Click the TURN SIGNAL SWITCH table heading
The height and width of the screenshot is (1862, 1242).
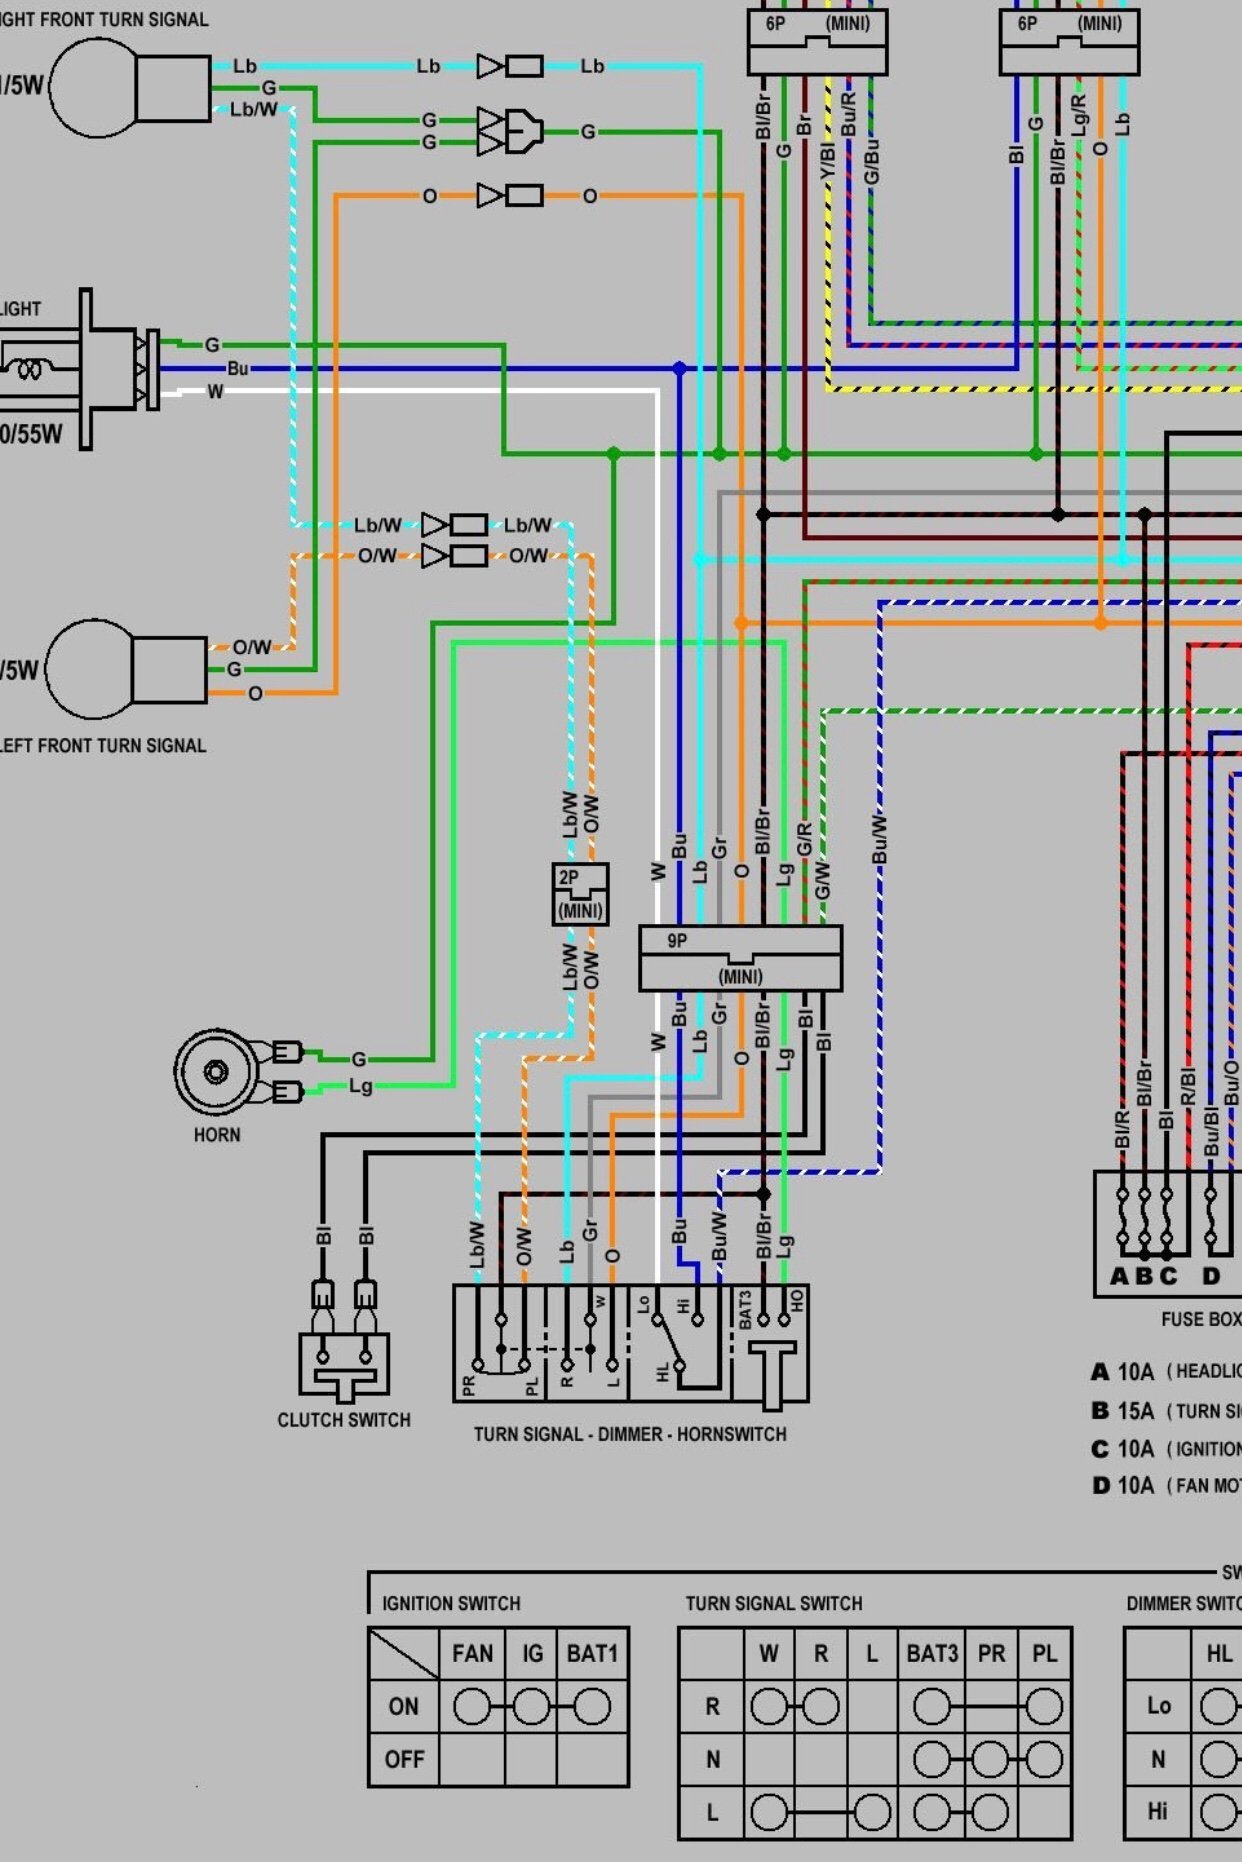773,1604
